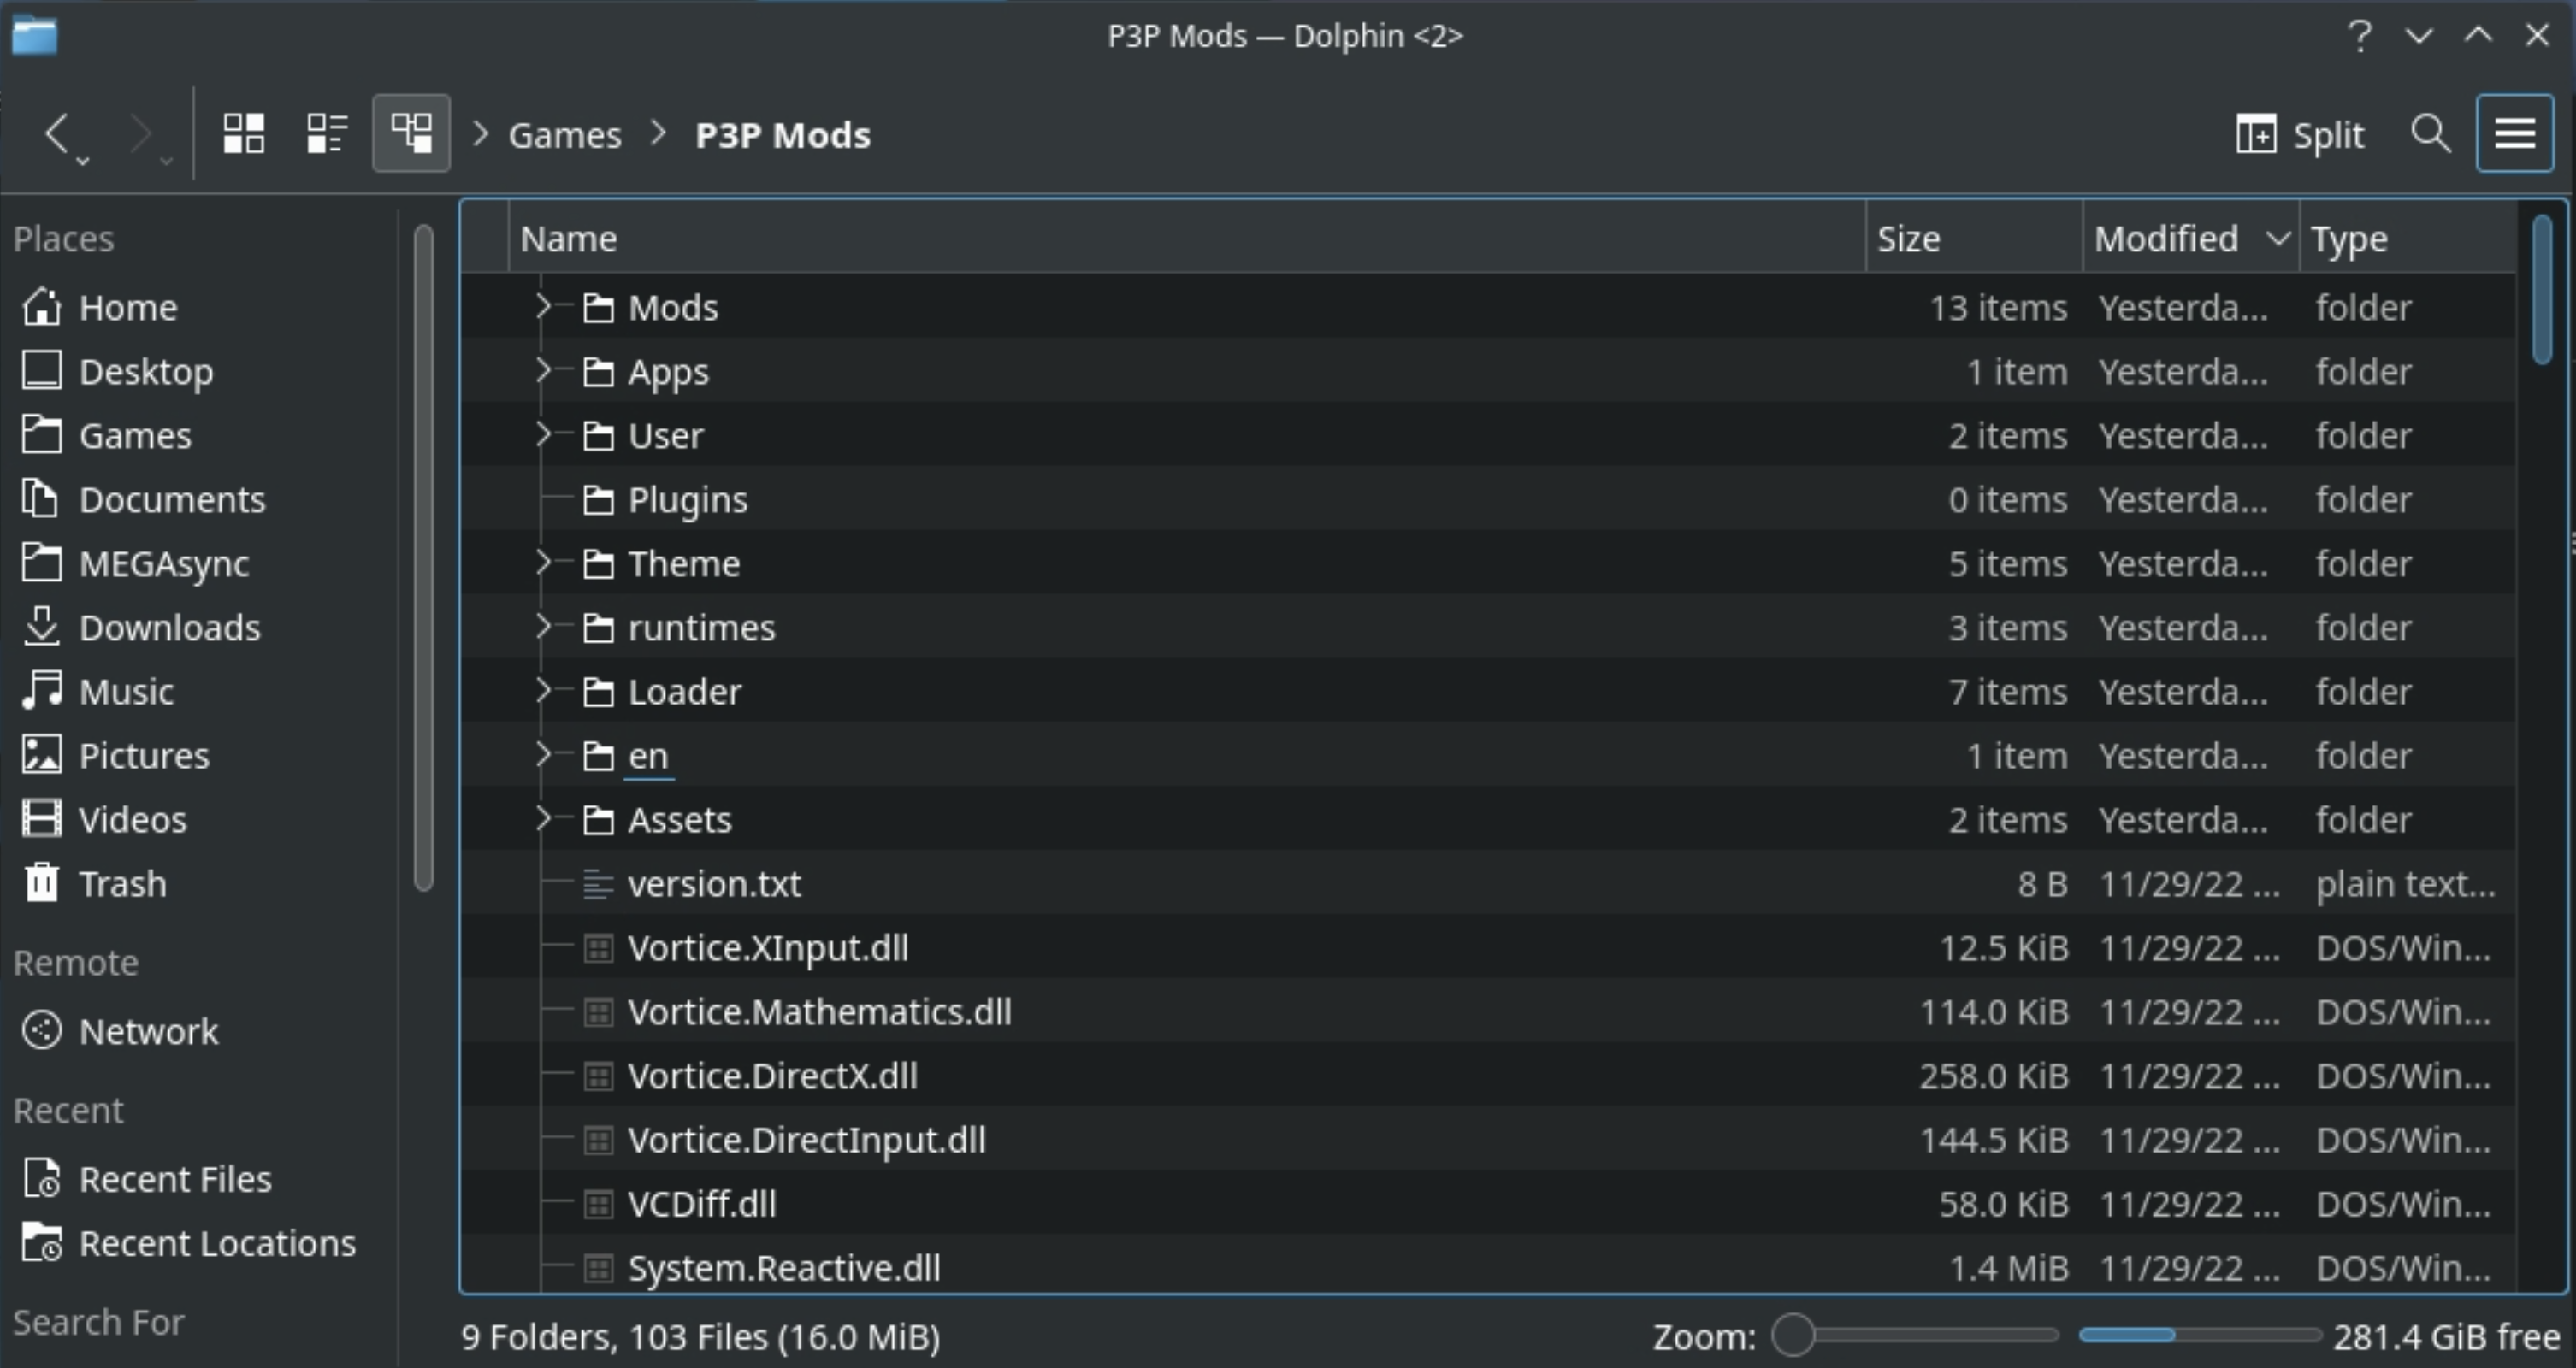Screen dimensions: 2576x1368
Task: Click the path expand chevron before Games
Action: (480, 133)
